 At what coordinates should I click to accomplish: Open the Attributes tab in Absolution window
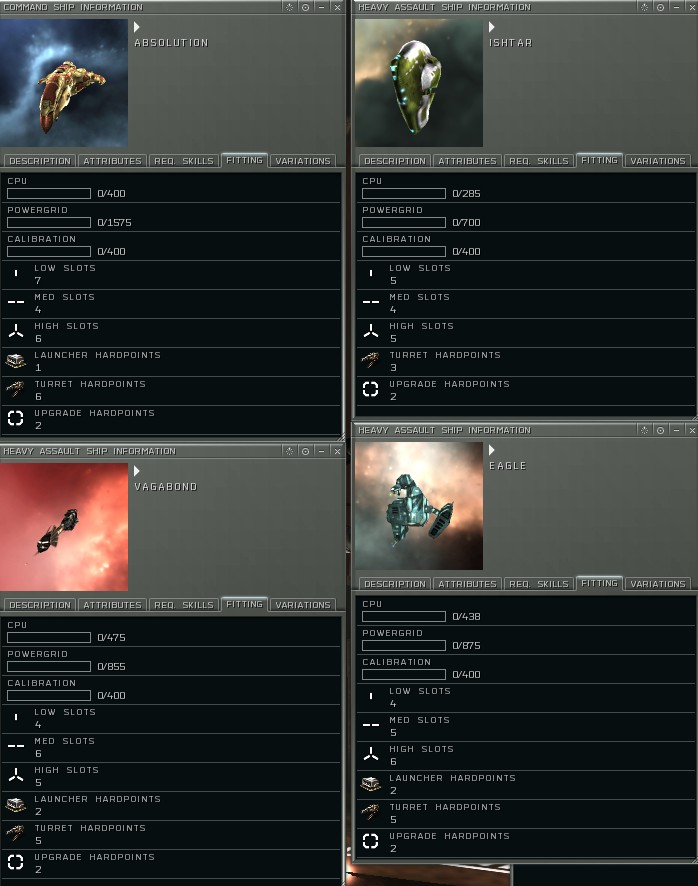tap(112, 161)
